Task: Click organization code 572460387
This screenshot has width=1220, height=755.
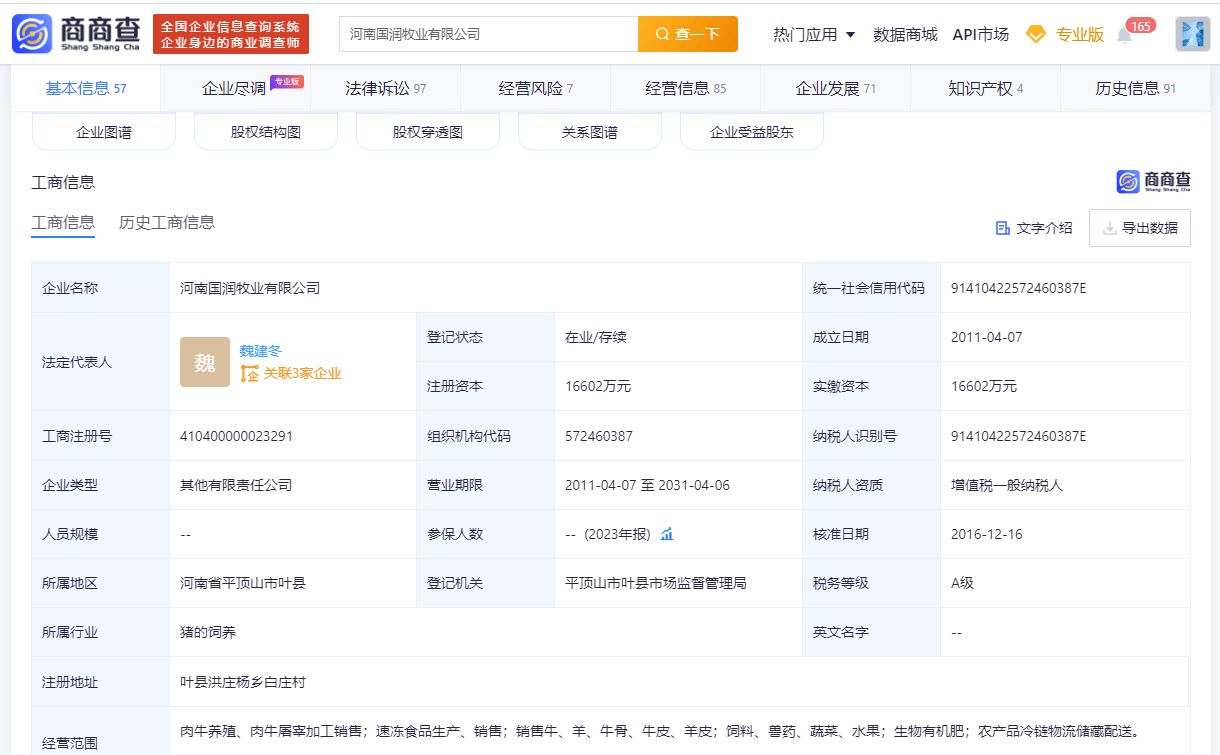Action: coord(599,436)
